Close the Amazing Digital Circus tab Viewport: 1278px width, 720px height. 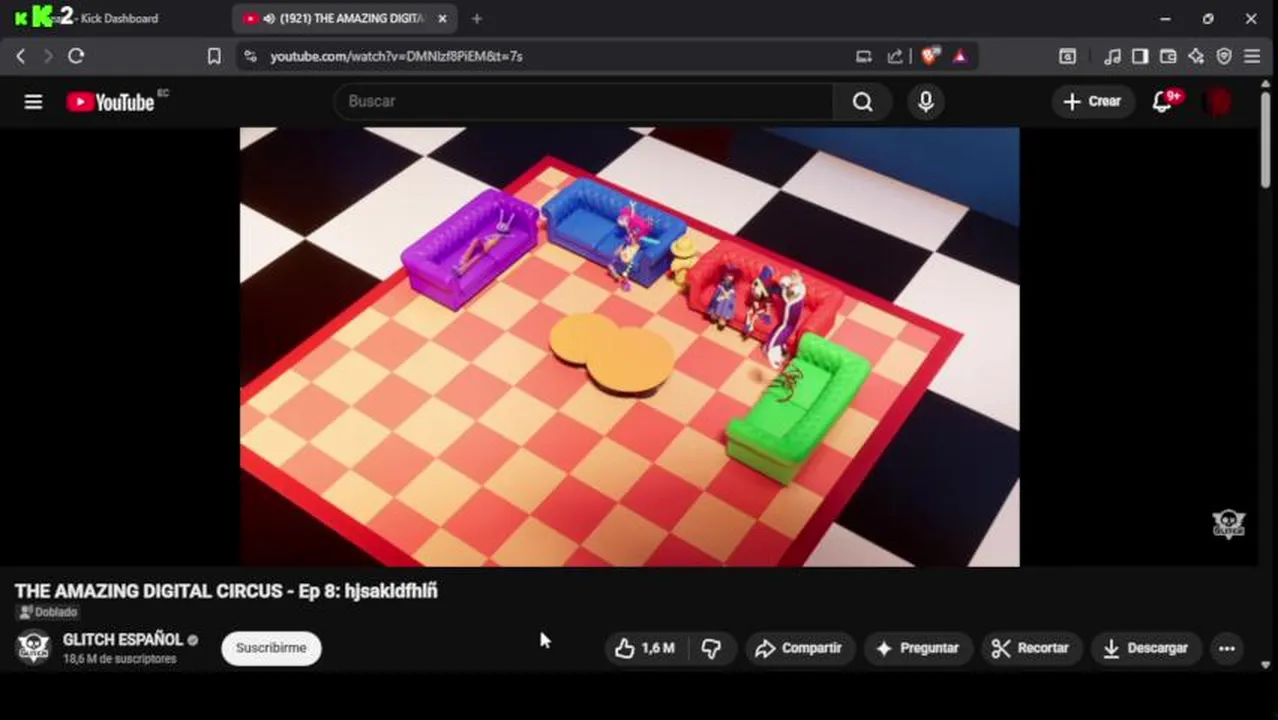442,18
